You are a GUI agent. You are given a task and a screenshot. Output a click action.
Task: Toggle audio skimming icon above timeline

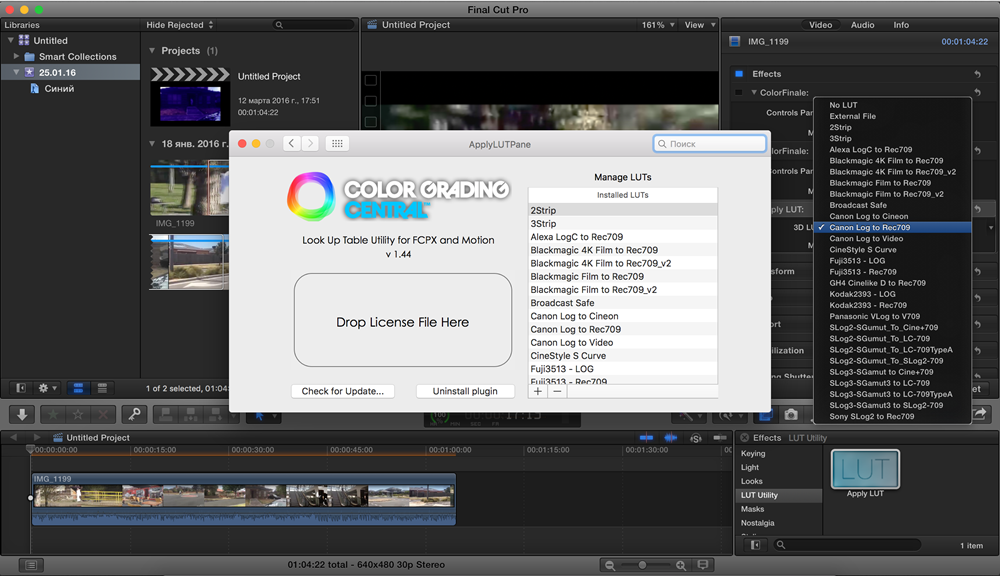[670, 438]
